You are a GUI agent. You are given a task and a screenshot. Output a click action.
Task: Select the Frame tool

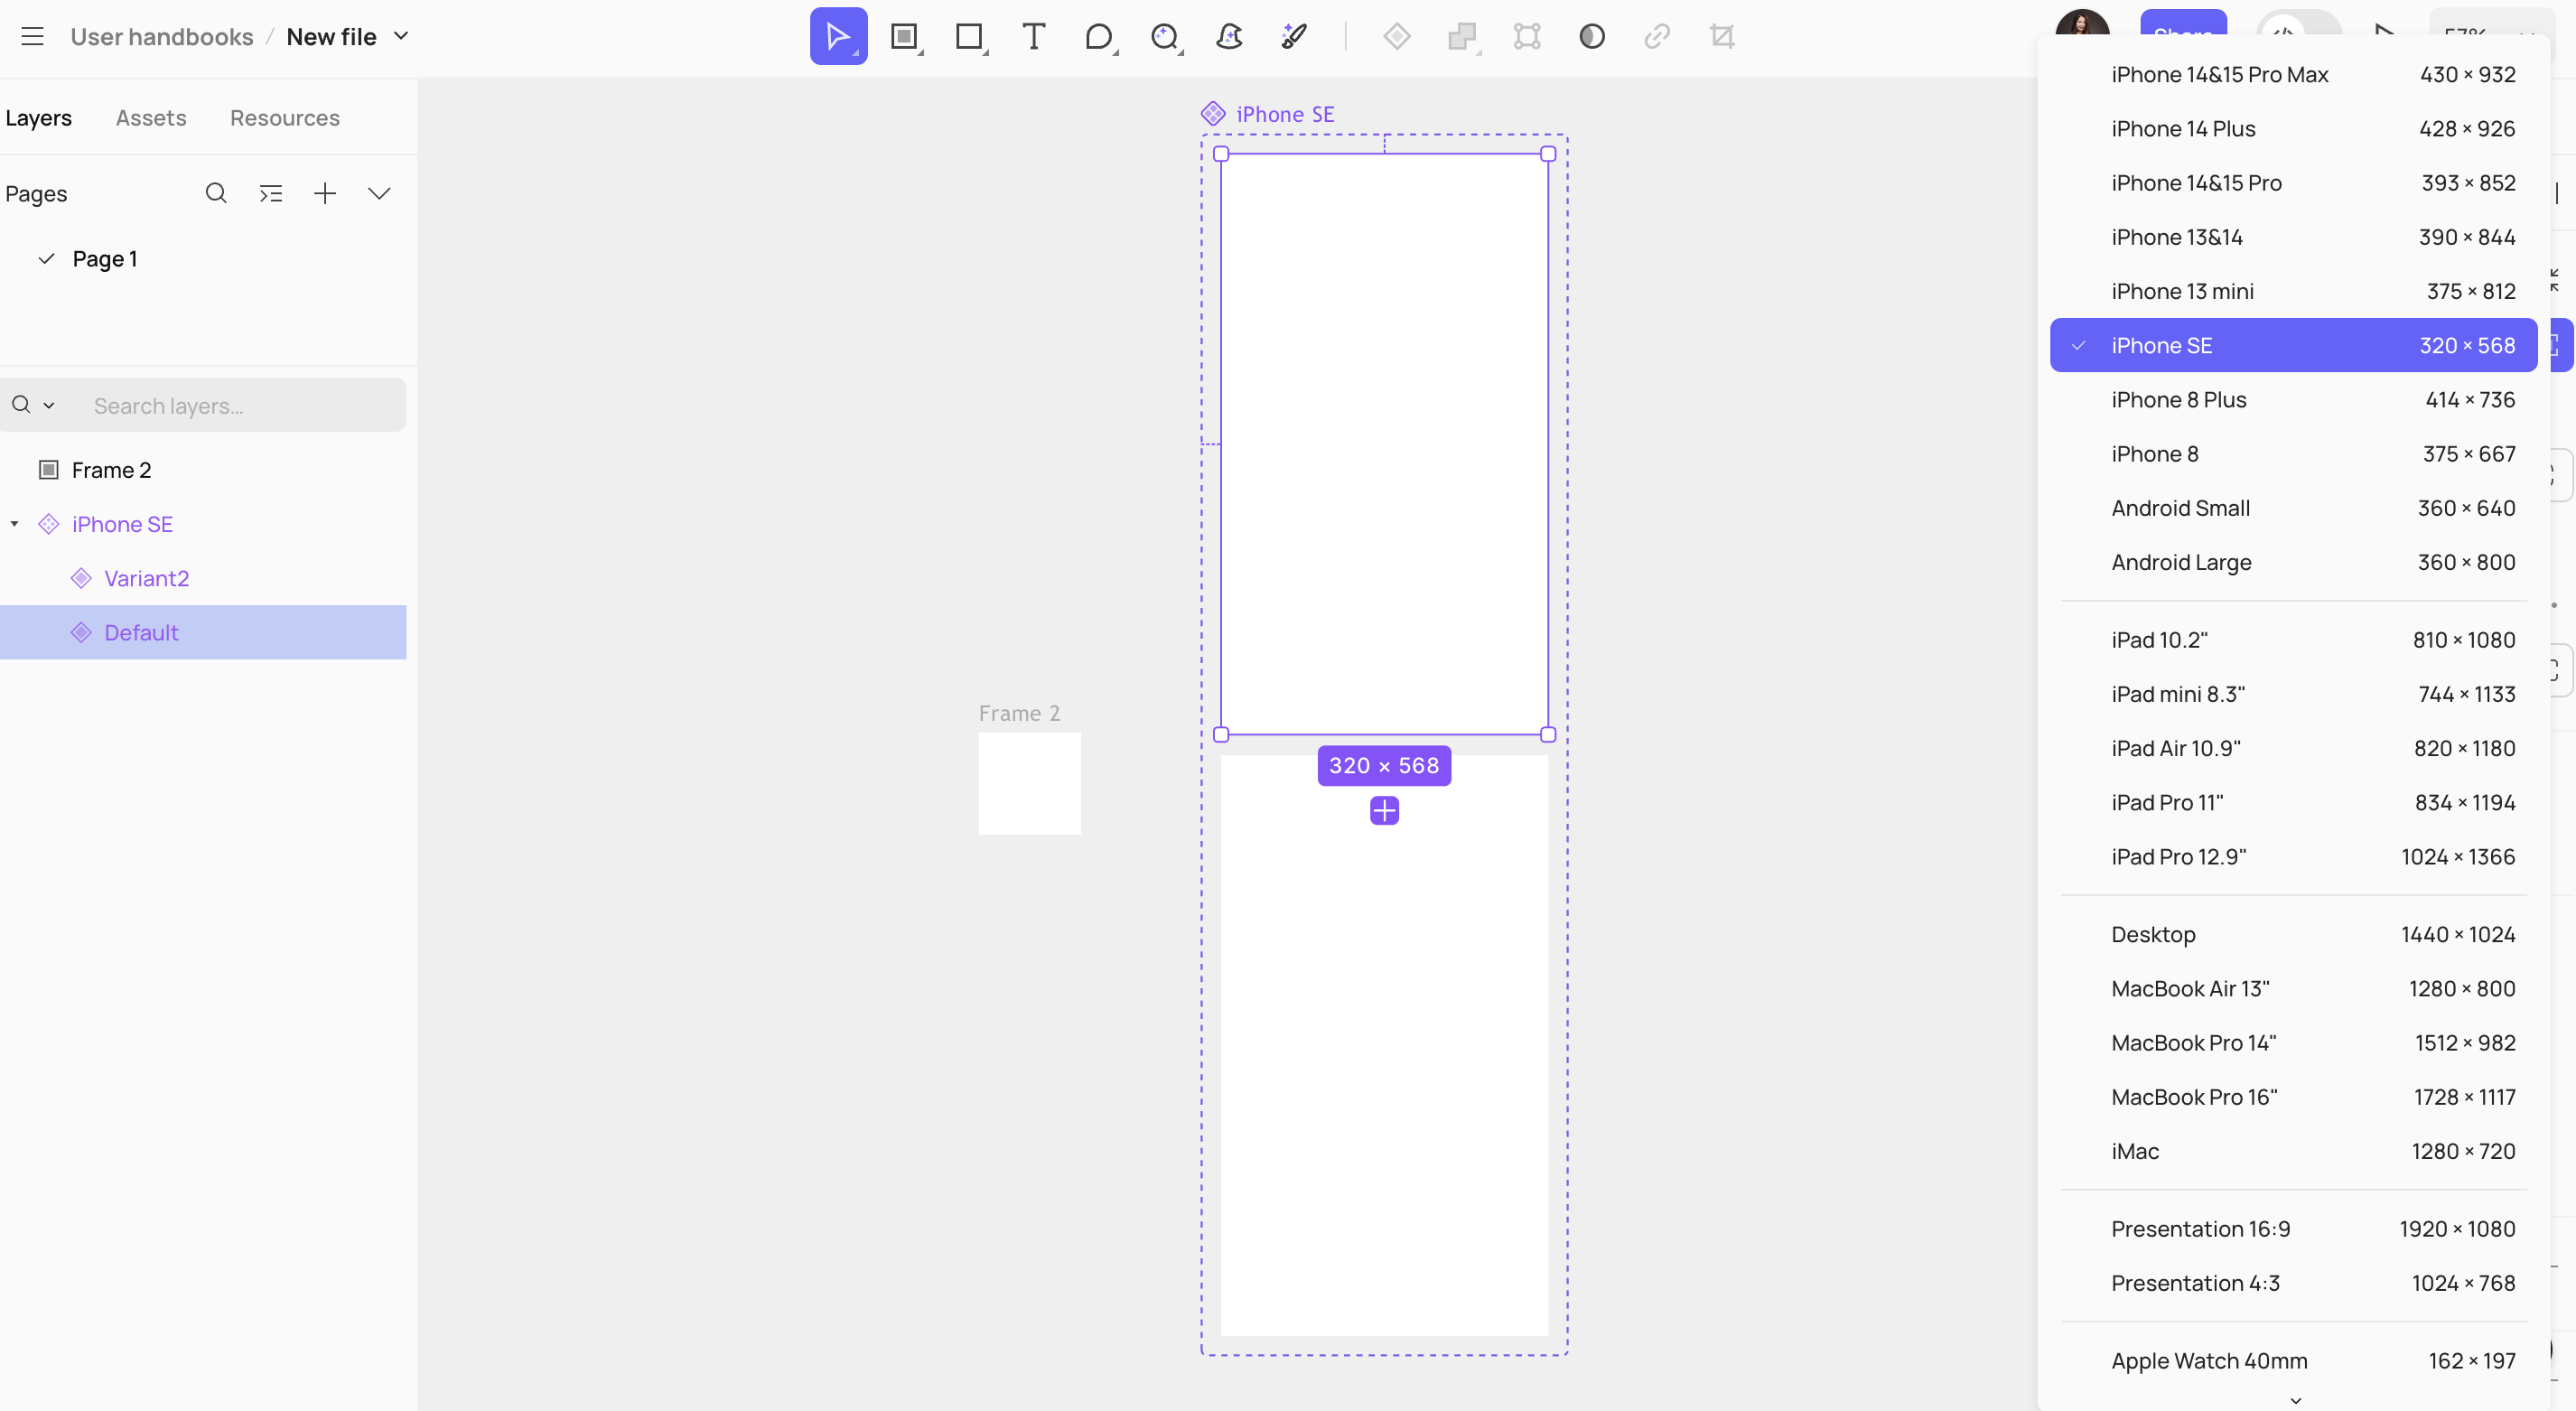(904, 37)
